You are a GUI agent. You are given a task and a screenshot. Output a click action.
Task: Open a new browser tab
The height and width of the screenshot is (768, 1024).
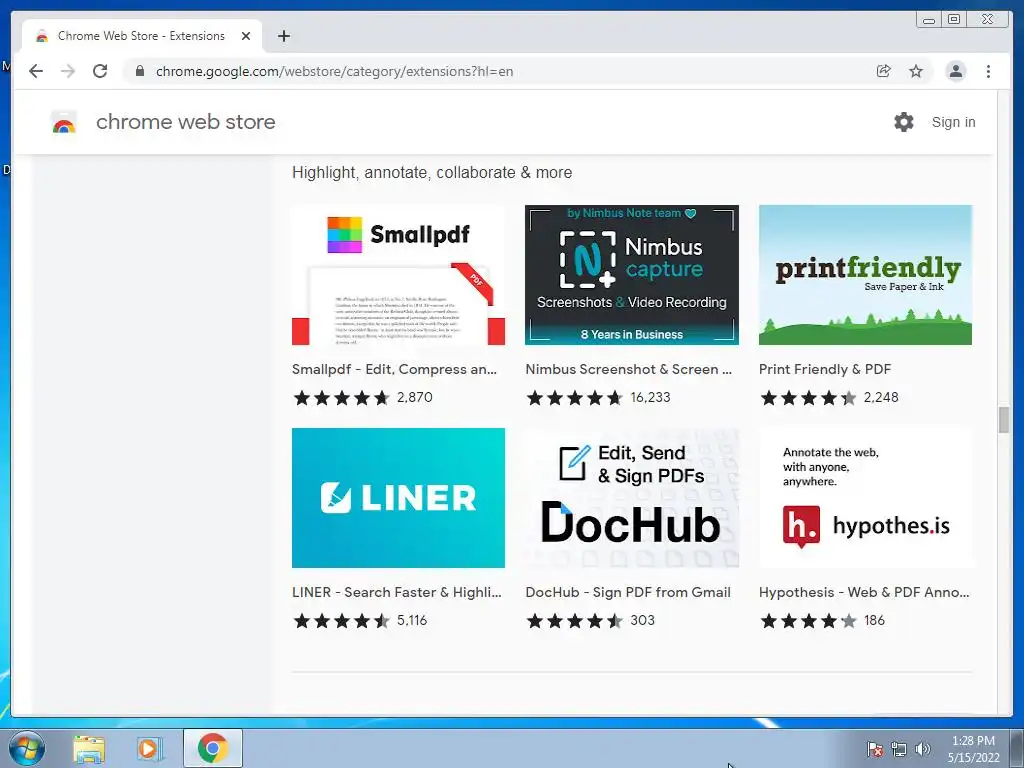coord(283,36)
